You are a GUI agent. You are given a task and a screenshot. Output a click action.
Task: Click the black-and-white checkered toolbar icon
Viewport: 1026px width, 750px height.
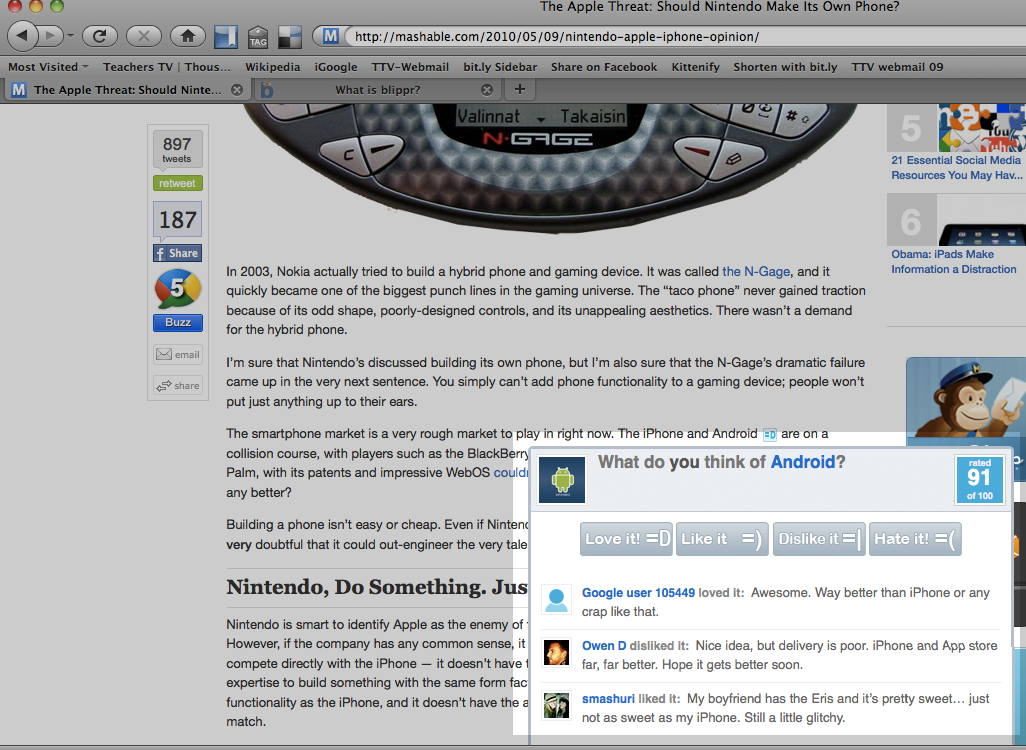[x=290, y=37]
